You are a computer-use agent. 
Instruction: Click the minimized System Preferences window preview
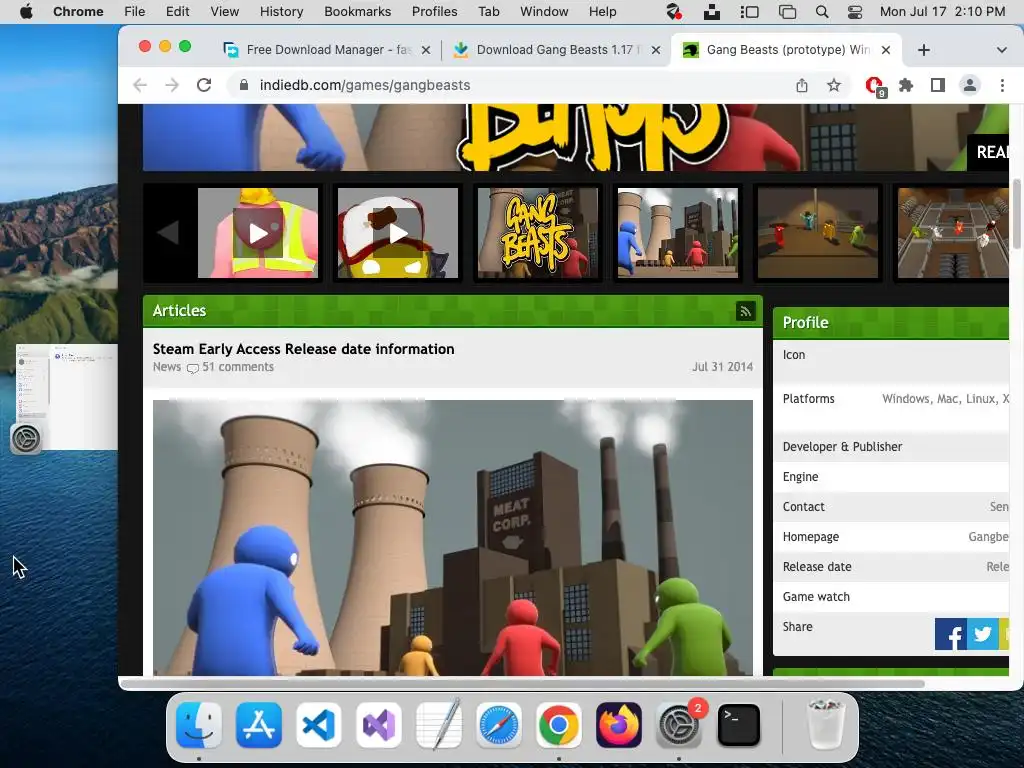click(65, 397)
